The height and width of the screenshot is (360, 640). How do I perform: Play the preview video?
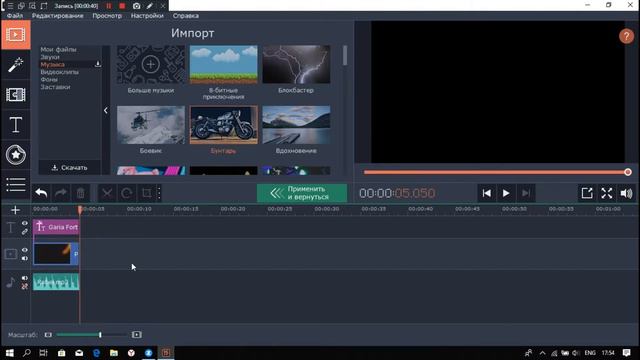click(506, 193)
